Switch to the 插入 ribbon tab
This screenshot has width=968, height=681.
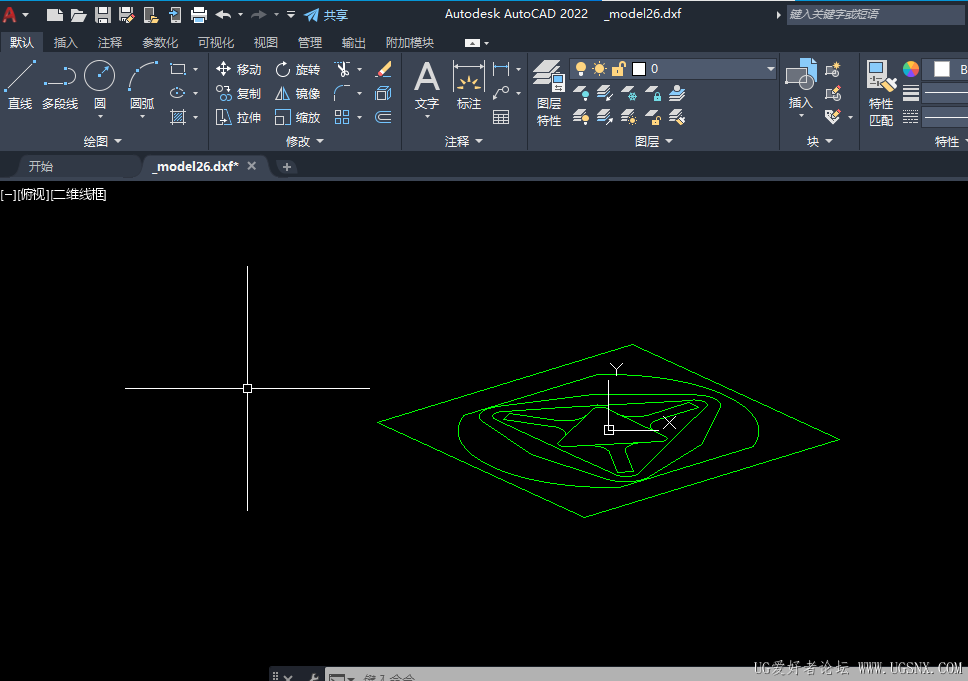click(65, 43)
